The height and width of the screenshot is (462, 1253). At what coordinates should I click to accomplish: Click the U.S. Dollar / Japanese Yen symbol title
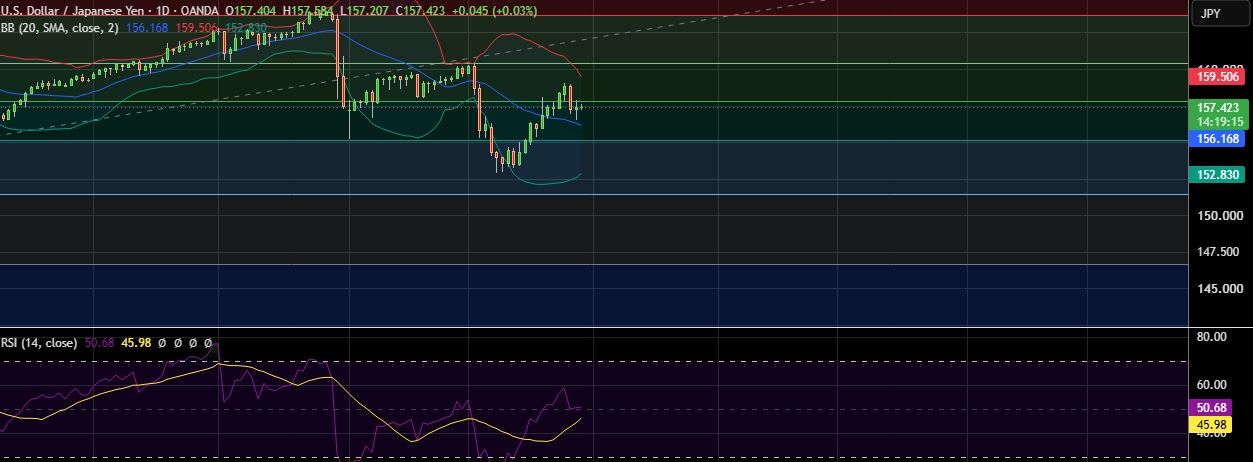[x=71, y=10]
